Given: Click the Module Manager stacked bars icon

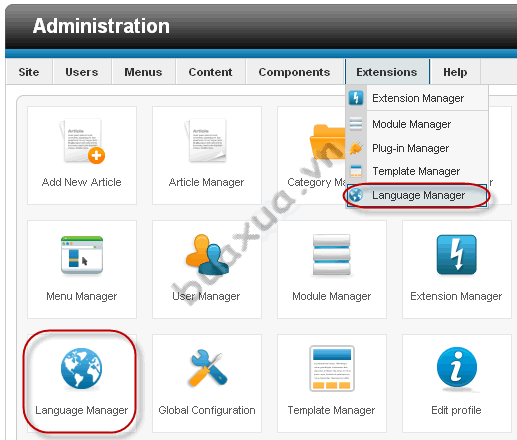Looking at the screenshot, I should 332,255.
